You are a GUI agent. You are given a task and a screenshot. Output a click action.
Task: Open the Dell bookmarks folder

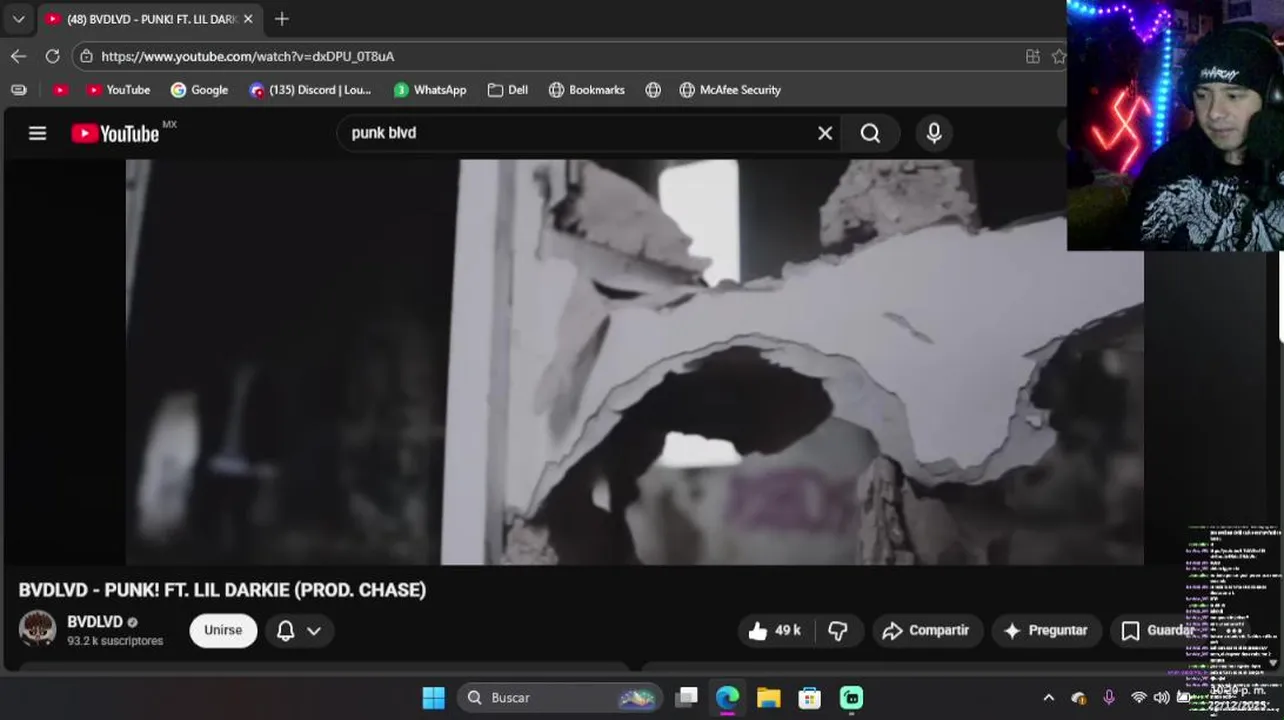[508, 90]
